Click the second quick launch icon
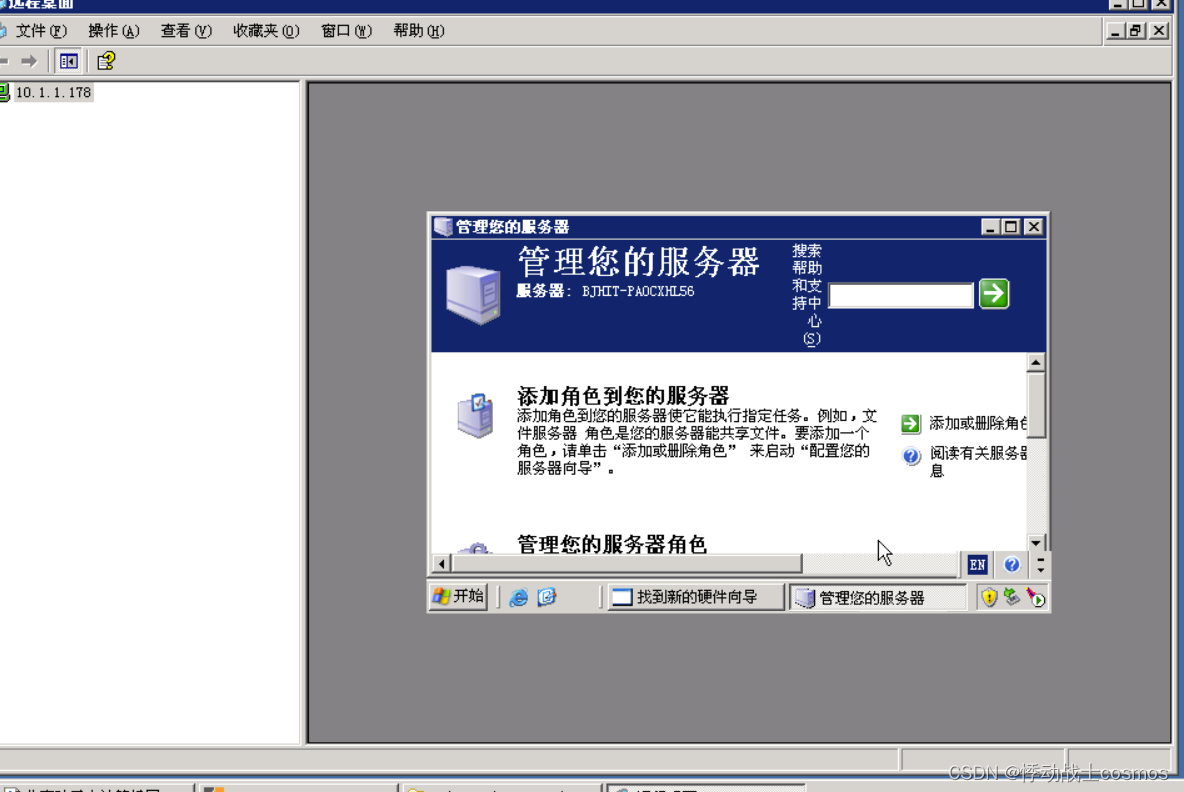This screenshot has height=792, width=1184. (x=547, y=597)
